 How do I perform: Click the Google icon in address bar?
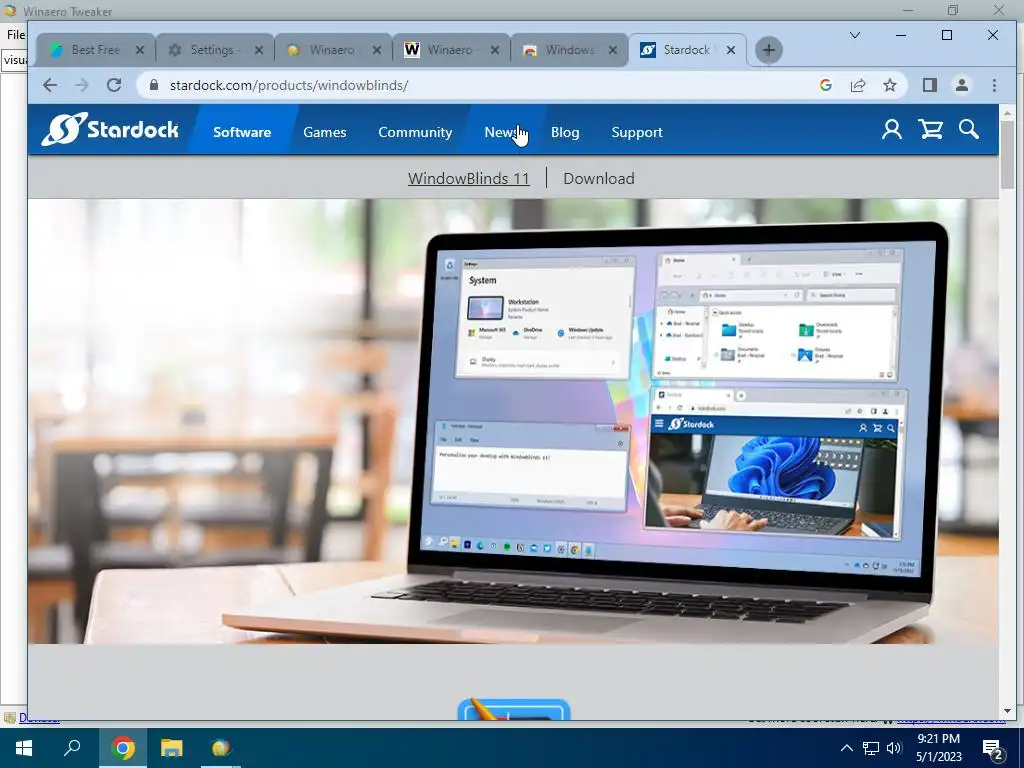click(x=825, y=85)
